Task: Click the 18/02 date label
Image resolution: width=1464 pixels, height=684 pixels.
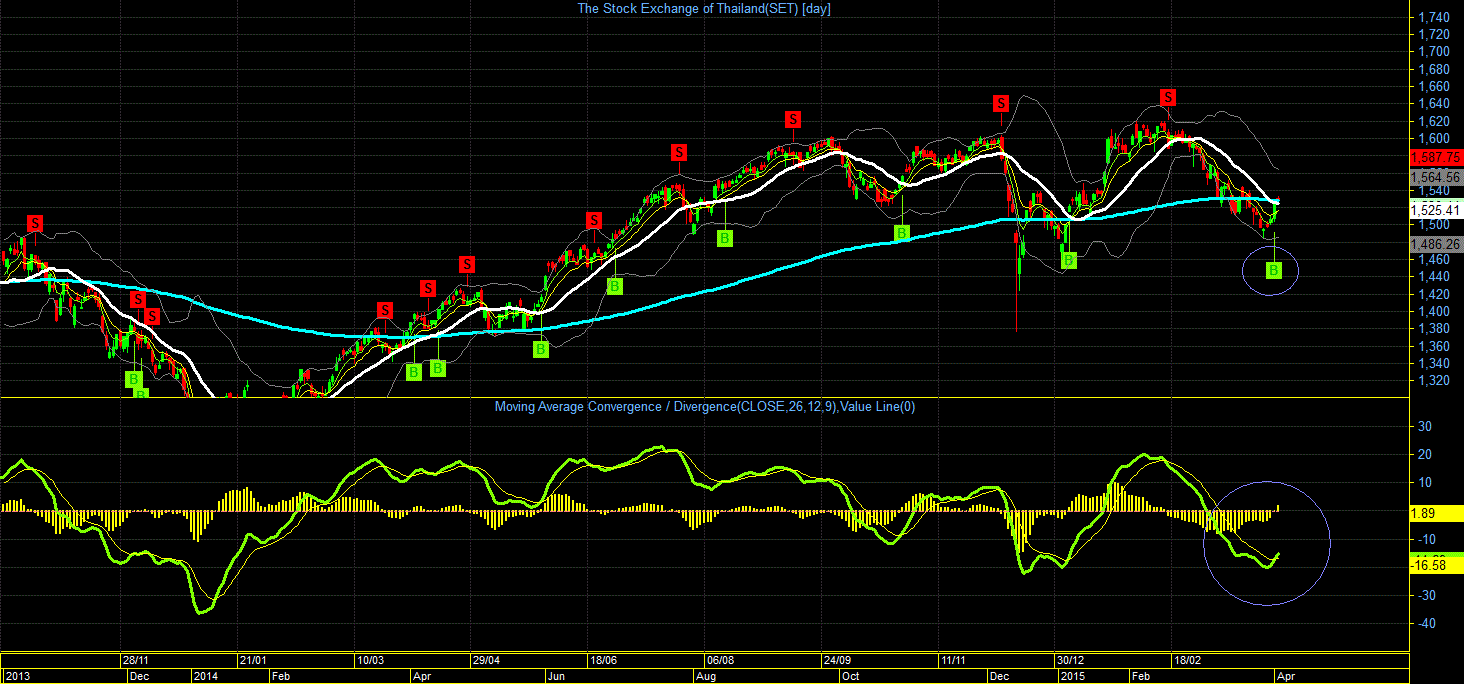Action: tap(1189, 660)
